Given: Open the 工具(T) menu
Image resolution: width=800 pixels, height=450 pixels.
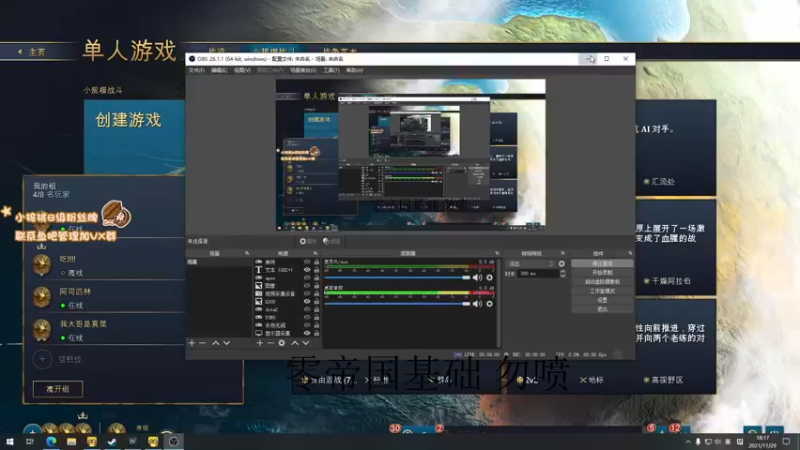Looking at the screenshot, I should (331, 70).
